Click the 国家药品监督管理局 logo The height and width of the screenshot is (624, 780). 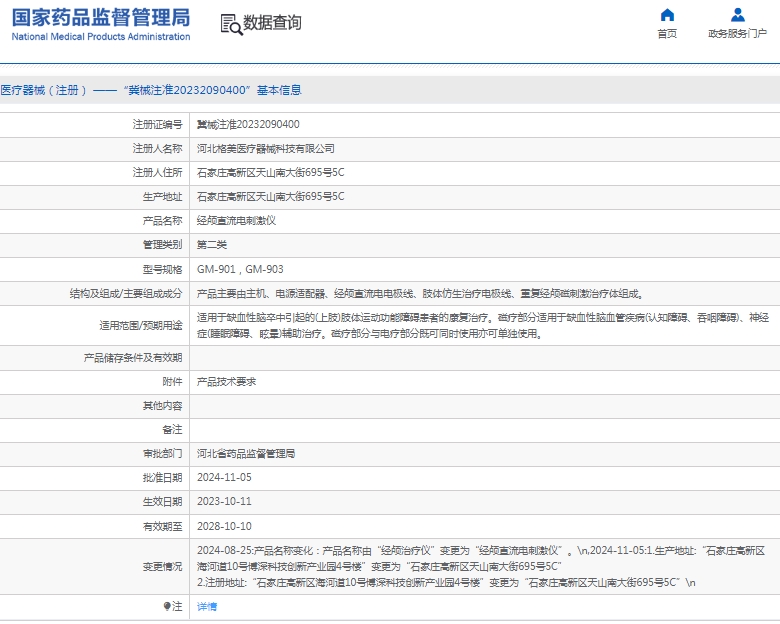point(100,18)
